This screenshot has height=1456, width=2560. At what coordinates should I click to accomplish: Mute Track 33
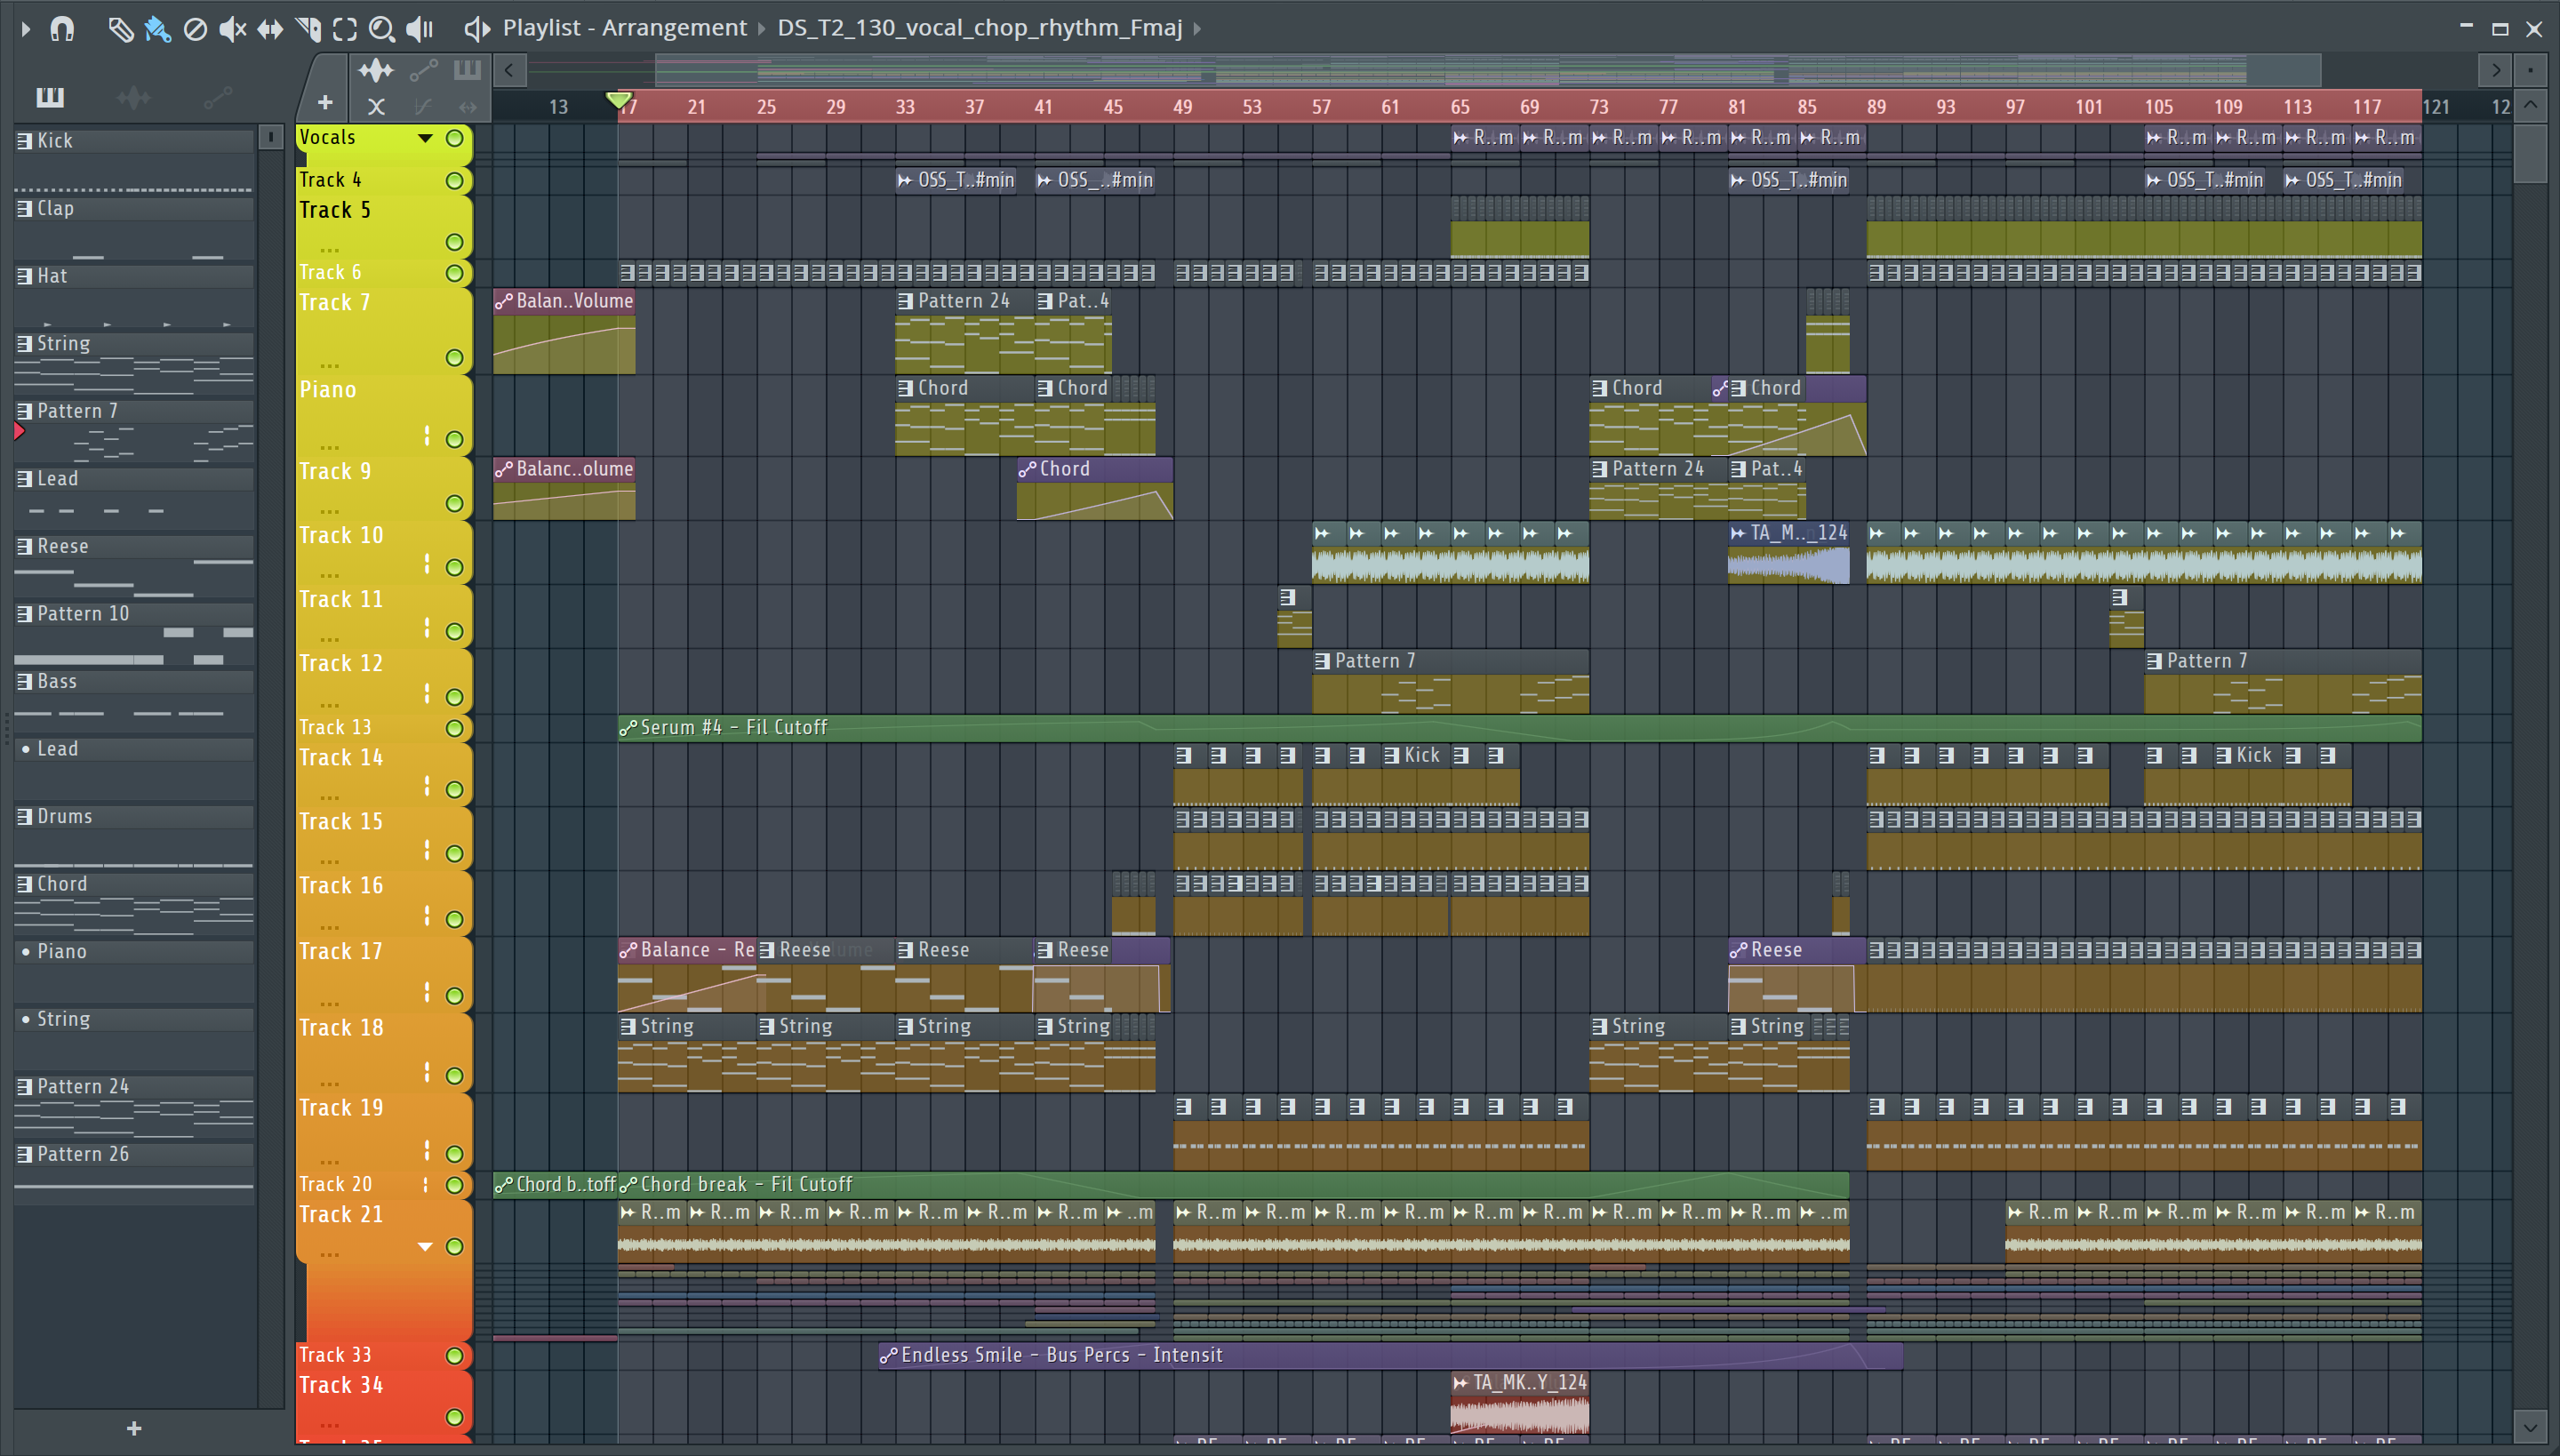point(454,1356)
